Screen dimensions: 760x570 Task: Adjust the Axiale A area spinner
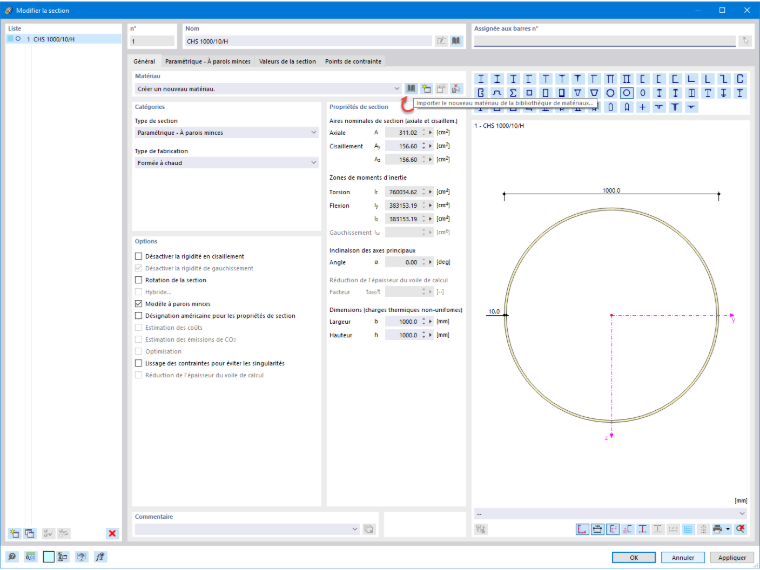[x=424, y=132]
